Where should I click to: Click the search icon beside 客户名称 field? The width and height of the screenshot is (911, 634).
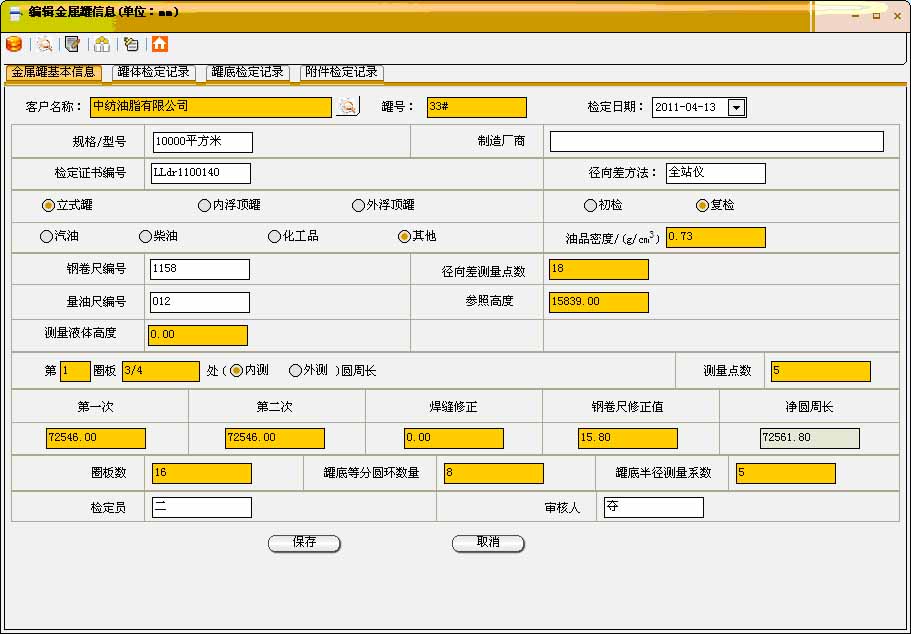pyautogui.click(x=345, y=107)
